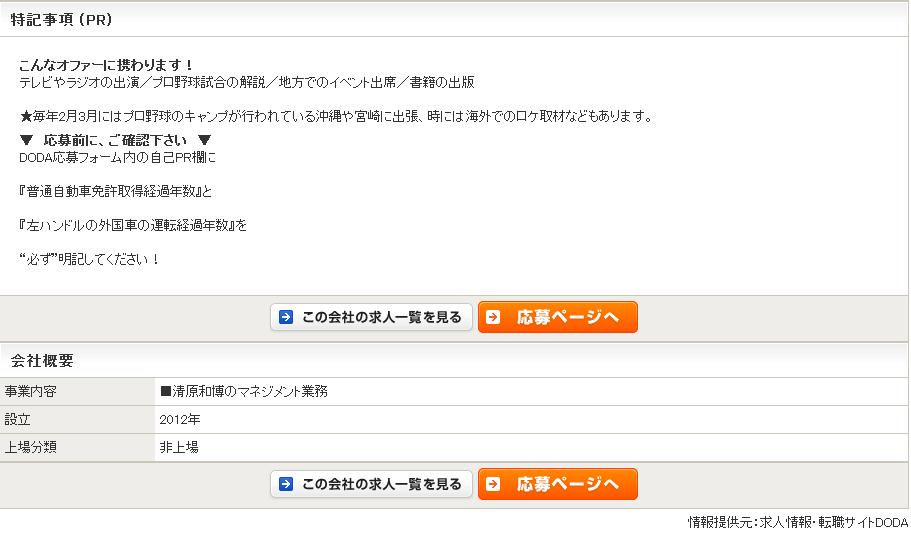Select the 会社概要 section header
Image resolution: width=911 pixels, height=539 pixels.
pyautogui.click(x=42, y=361)
